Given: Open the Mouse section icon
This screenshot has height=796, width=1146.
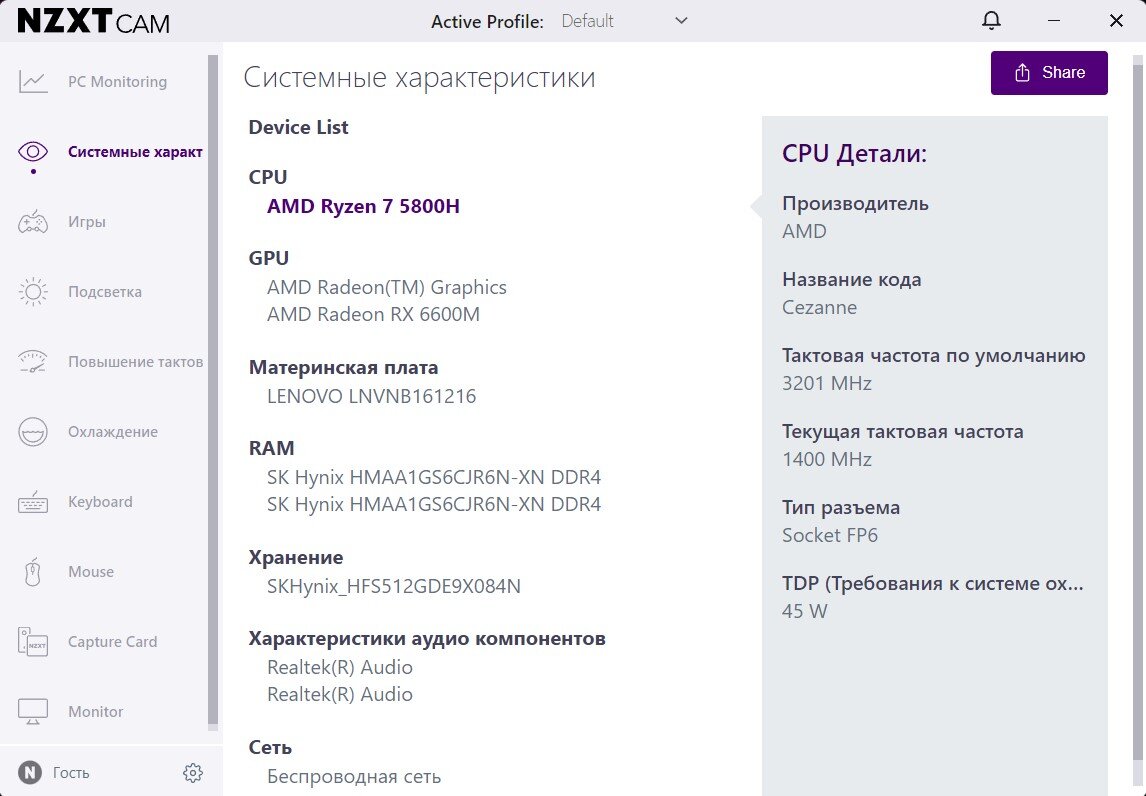Looking at the screenshot, I should pyautogui.click(x=33, y=571).
